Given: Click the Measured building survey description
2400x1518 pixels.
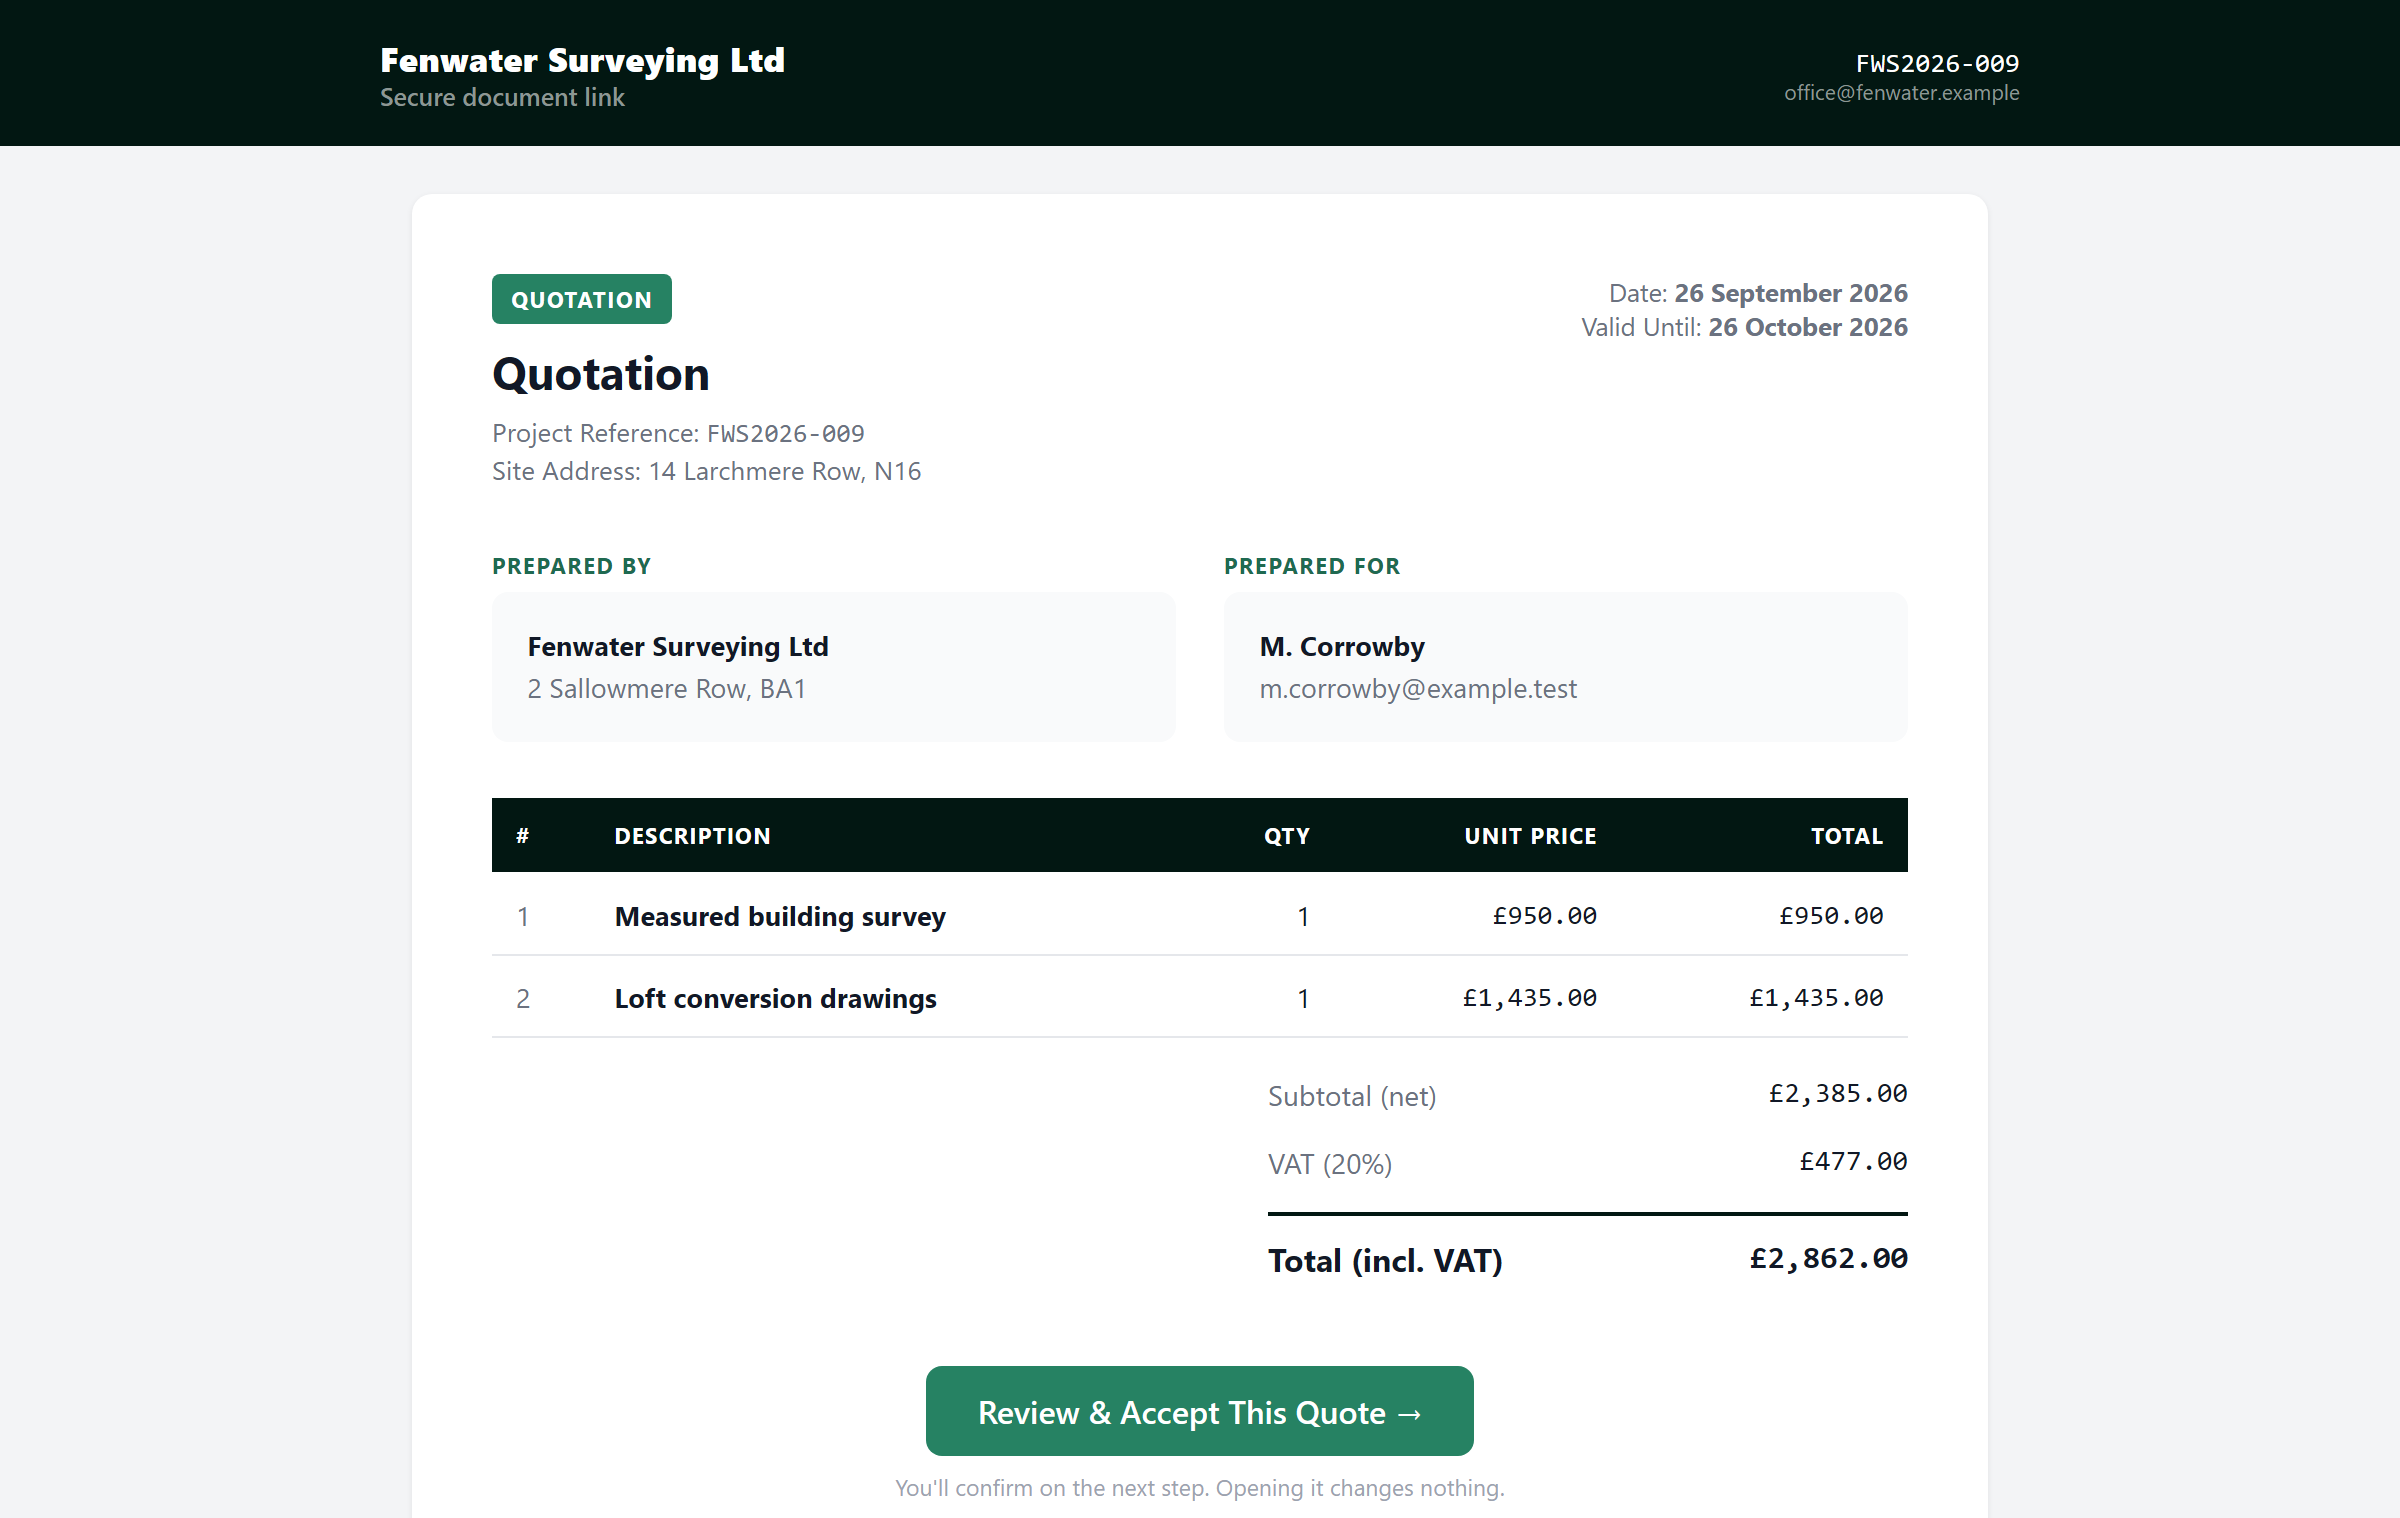Looking at the screenshot, I should pyautogui.click(x=780, y=916).
